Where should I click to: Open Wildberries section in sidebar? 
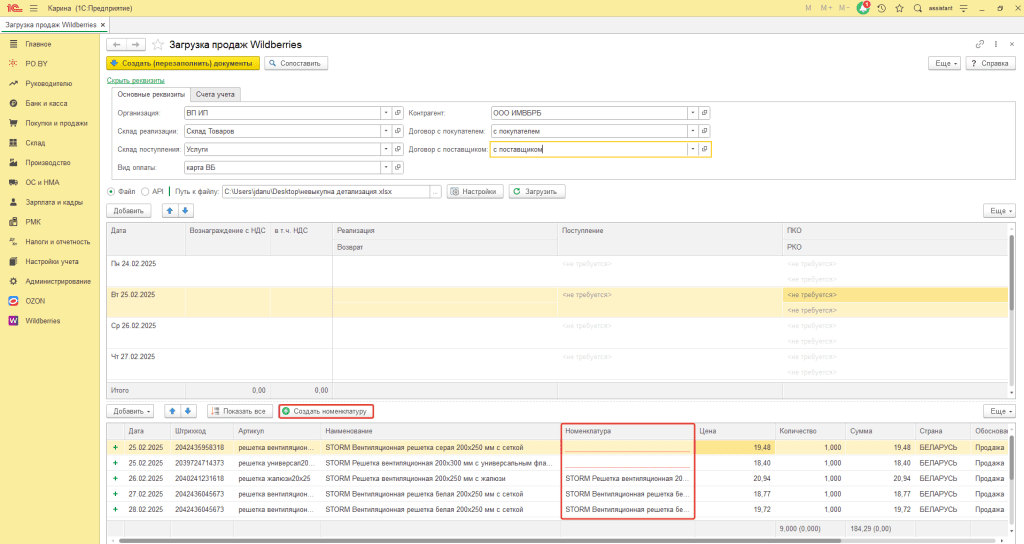pos(42,321)
